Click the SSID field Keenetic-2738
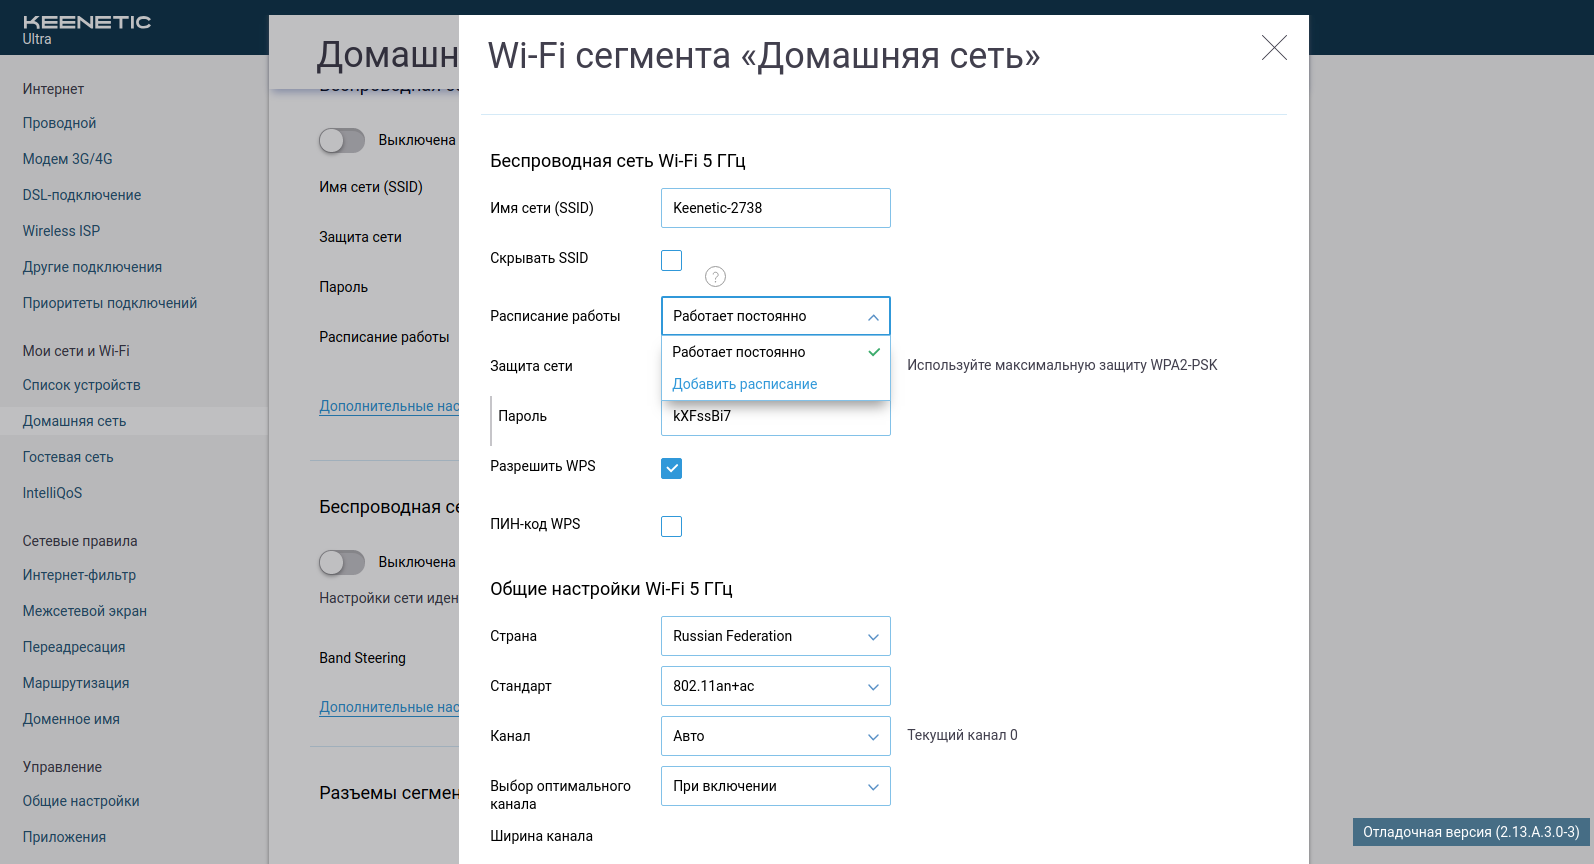This screenshot has height=864, width=1594. (x=776, y=208)
